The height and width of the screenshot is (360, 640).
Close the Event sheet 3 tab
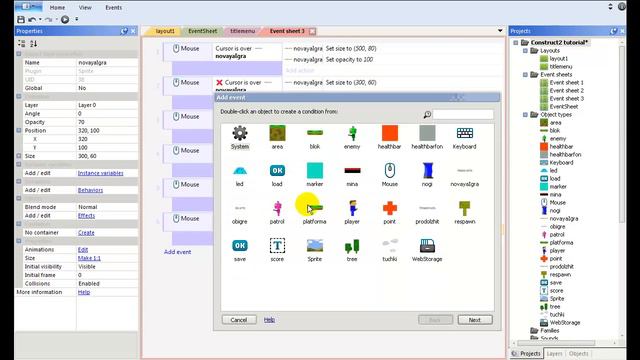[x=312, y=31]
